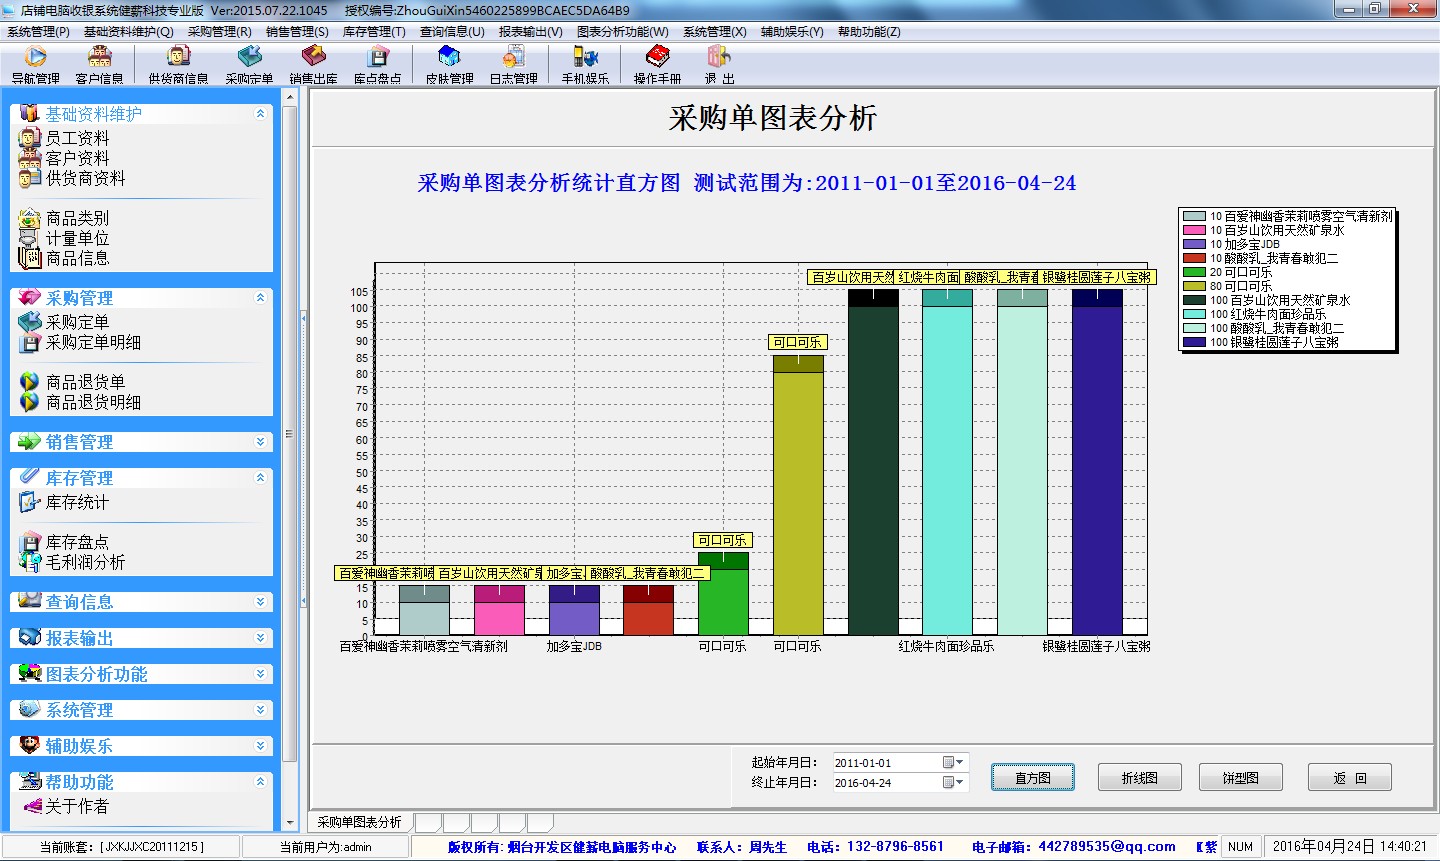The image size is (1440, 861).
Task: Expand the 查询信息 sidebar section
Action: point(260,602)
